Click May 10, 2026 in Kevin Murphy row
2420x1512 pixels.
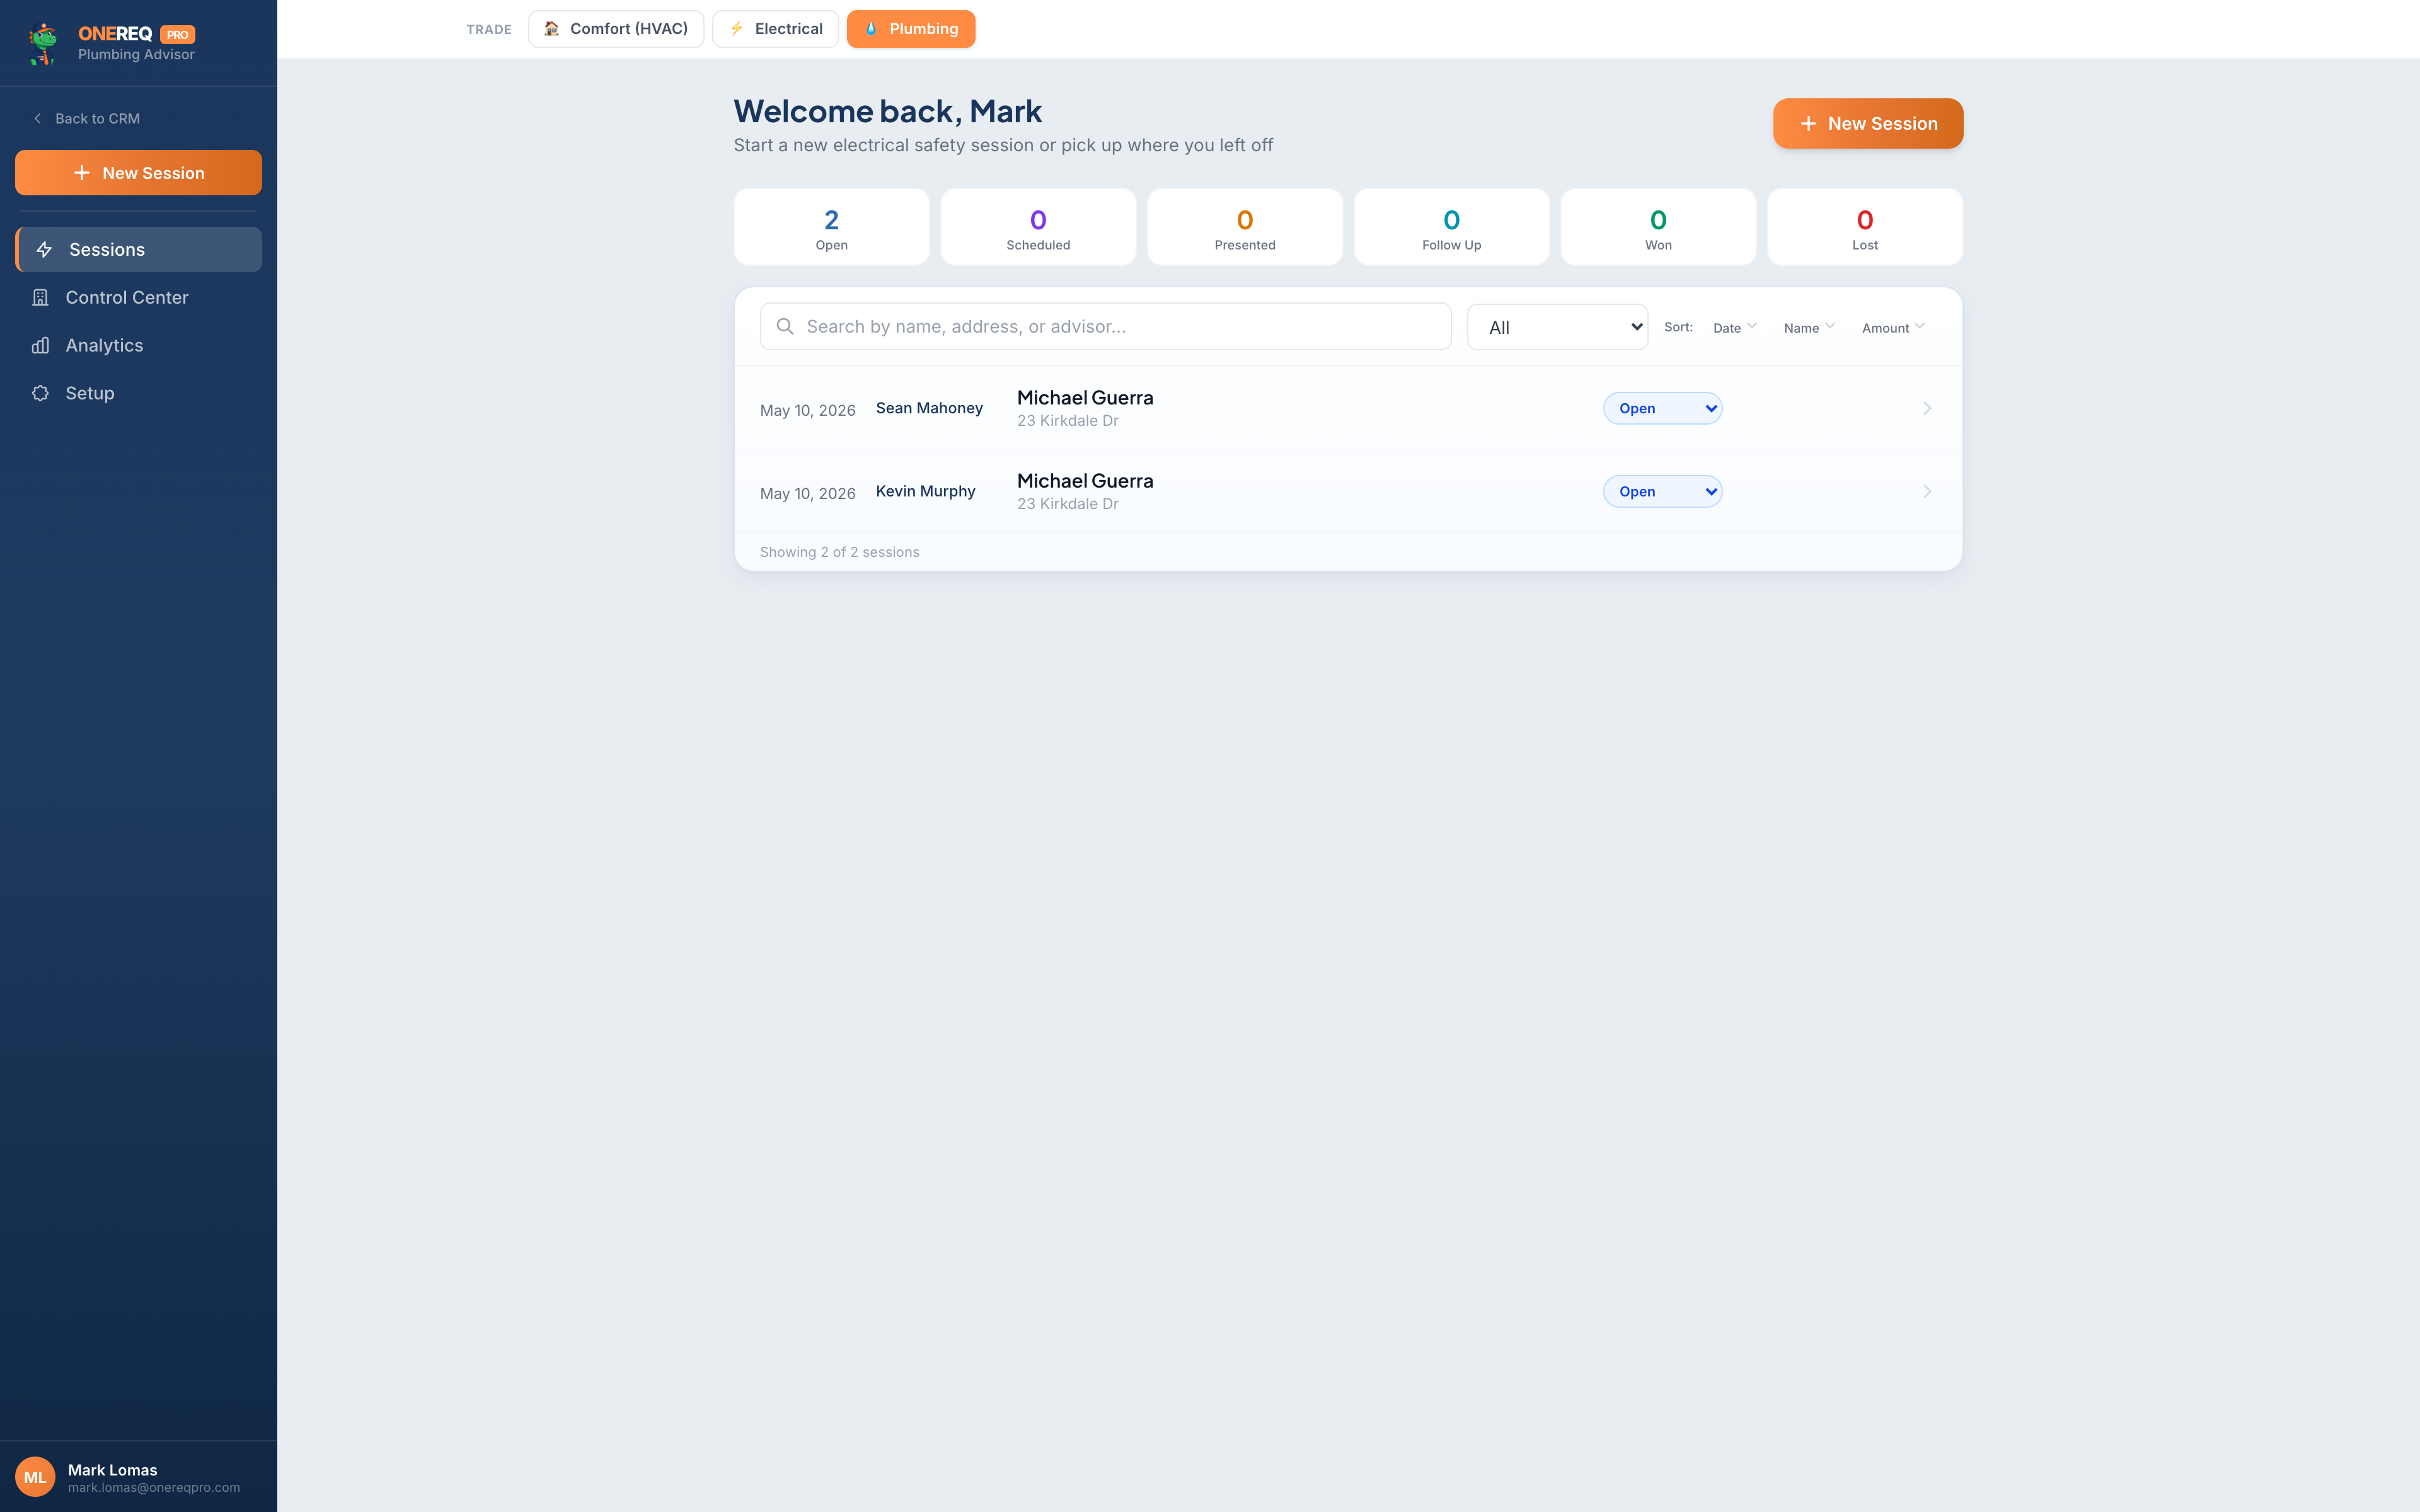tap(807, 493)
